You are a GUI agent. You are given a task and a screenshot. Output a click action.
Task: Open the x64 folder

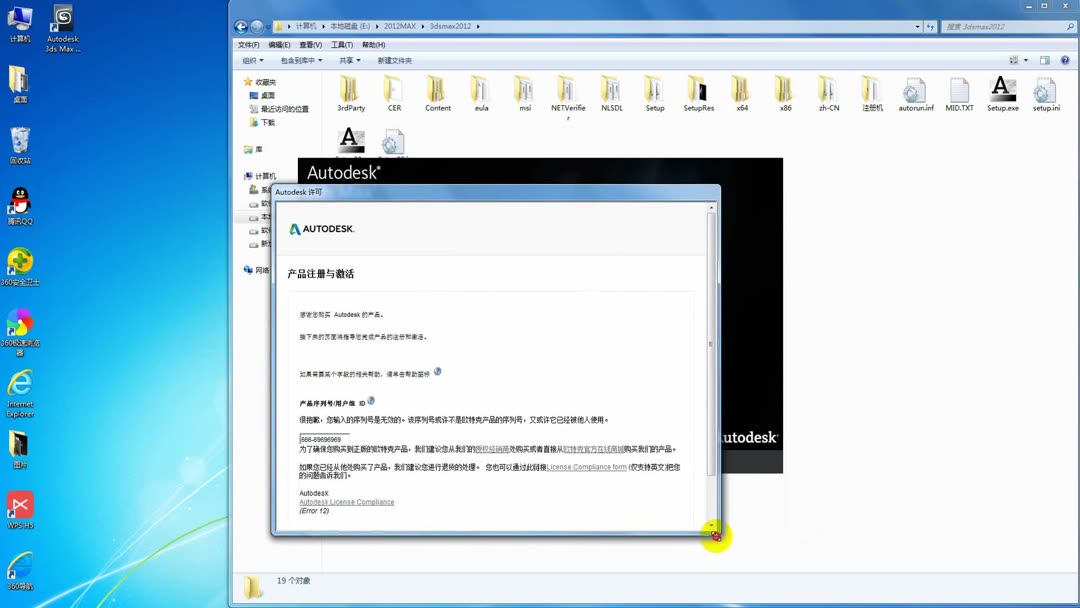pyautogui.click(x=741, y=92)
